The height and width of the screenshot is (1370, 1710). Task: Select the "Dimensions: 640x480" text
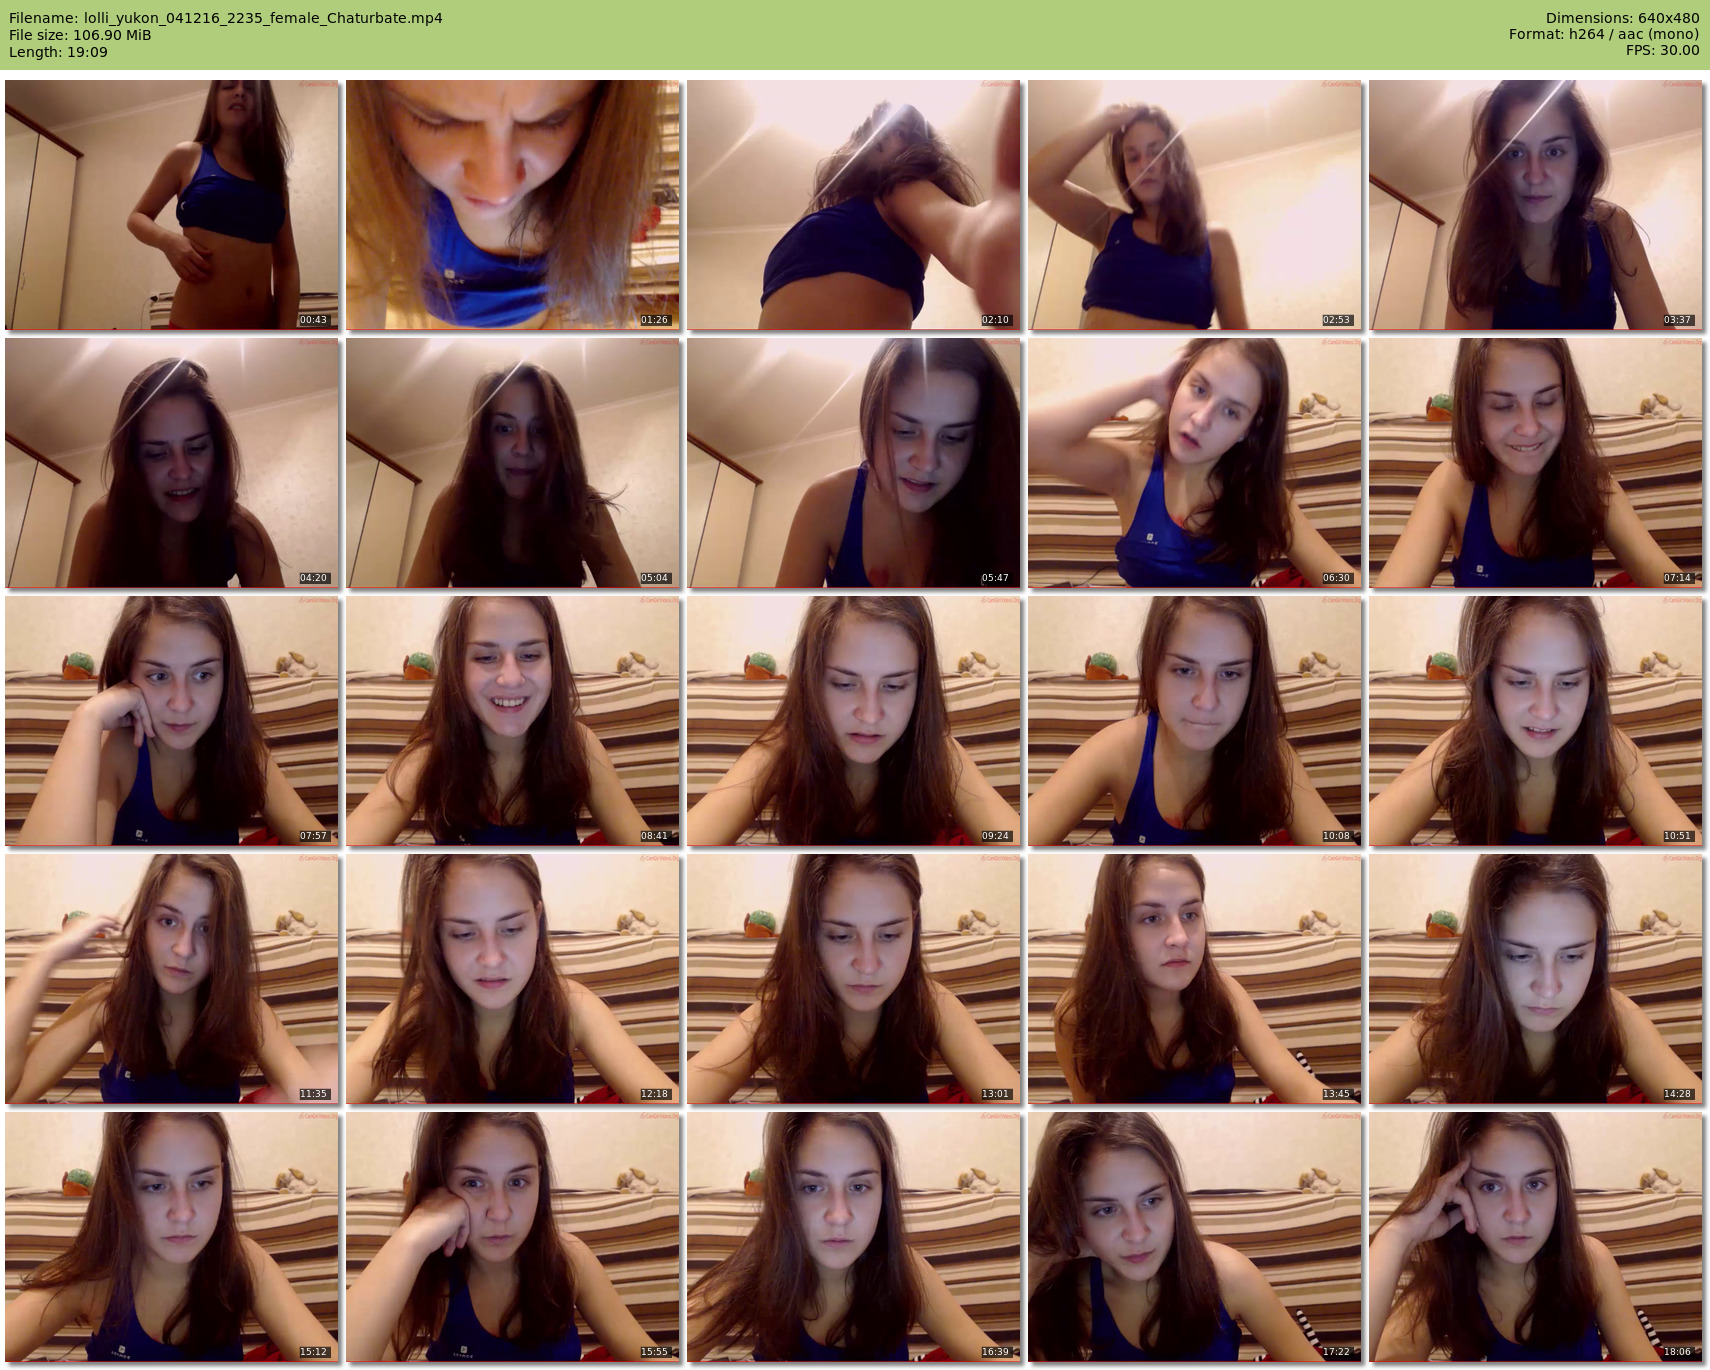(1622, 18)
